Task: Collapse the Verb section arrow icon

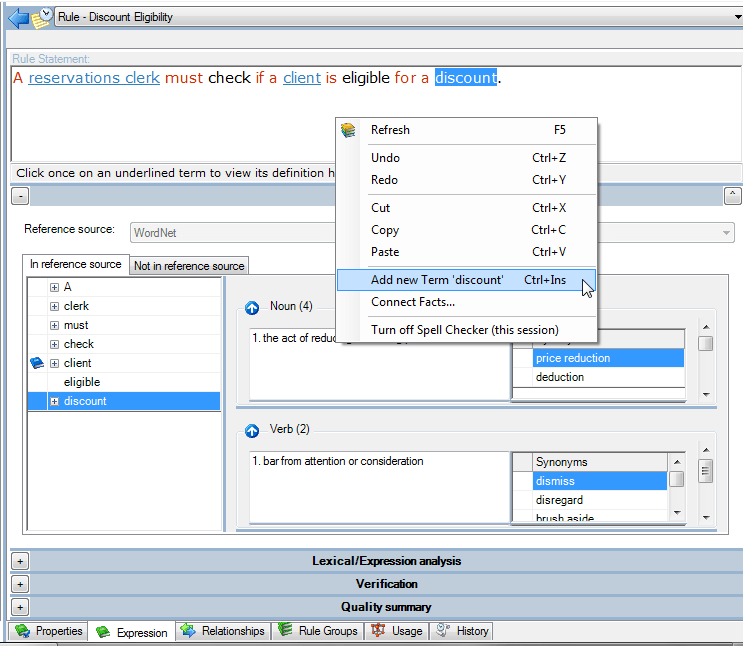Action: 252,430
